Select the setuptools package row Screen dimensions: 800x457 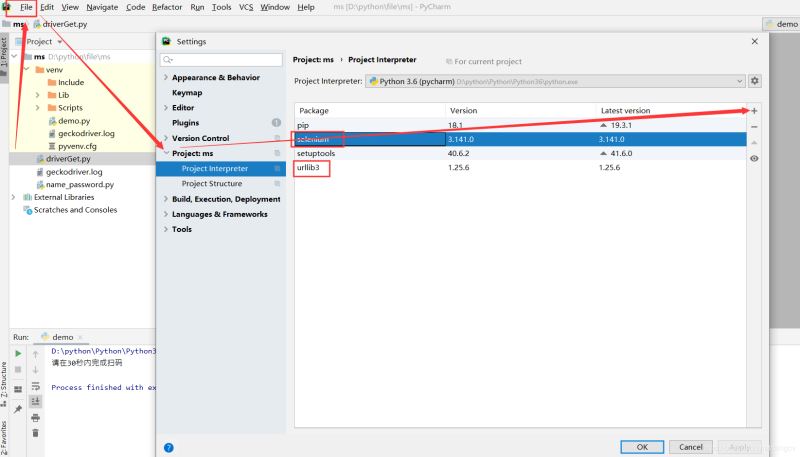pyautogui.click(x=520, y=153)
